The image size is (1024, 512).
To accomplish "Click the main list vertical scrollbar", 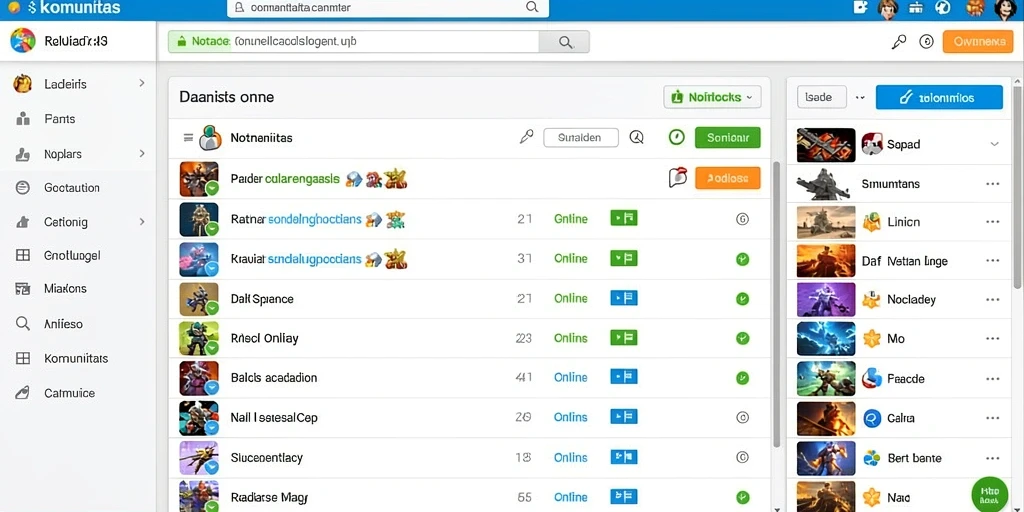I will (x=776, y=304).
